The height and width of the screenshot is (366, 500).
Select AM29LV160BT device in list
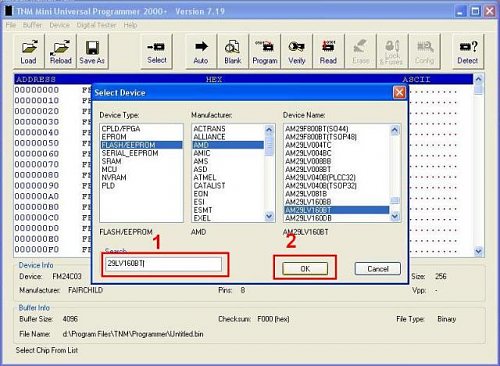tap(337, 210)
